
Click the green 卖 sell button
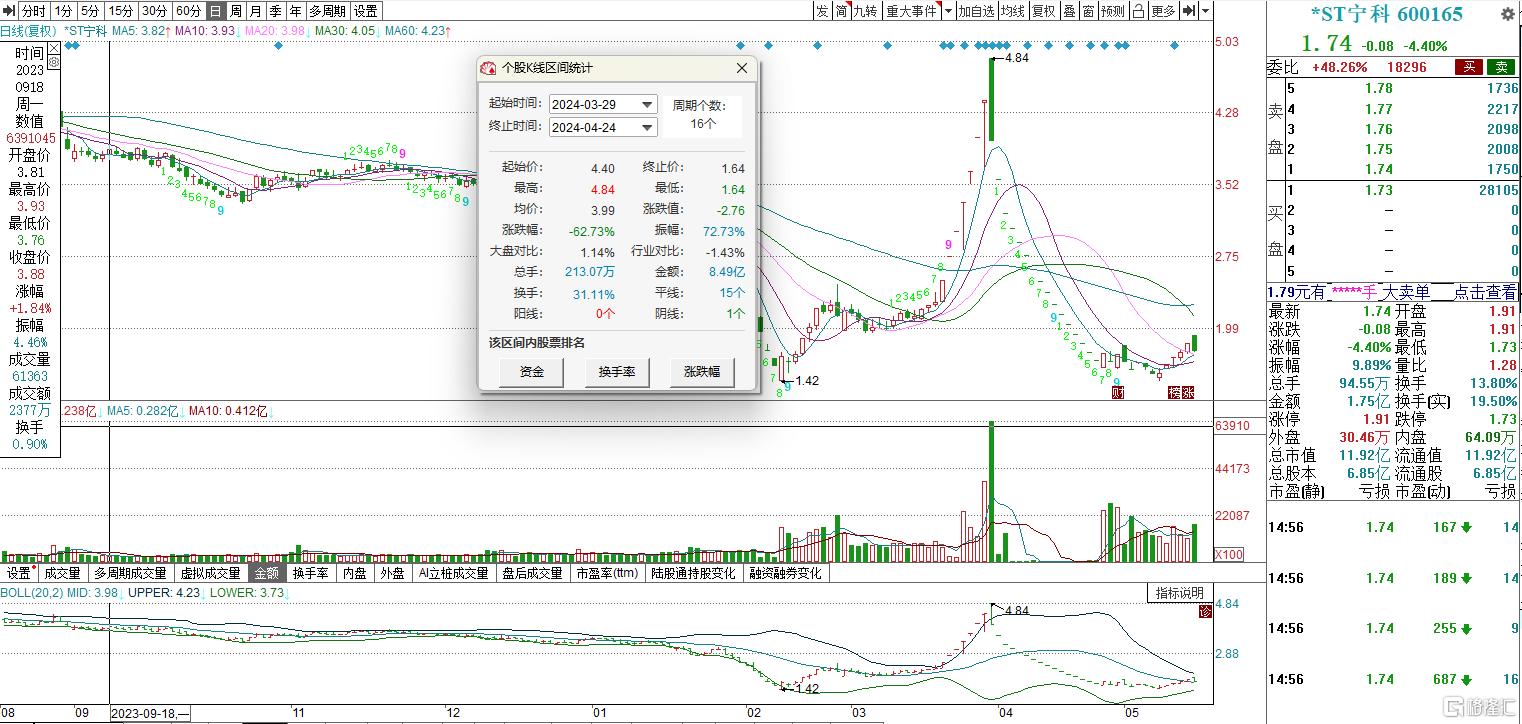point(1502,67)
